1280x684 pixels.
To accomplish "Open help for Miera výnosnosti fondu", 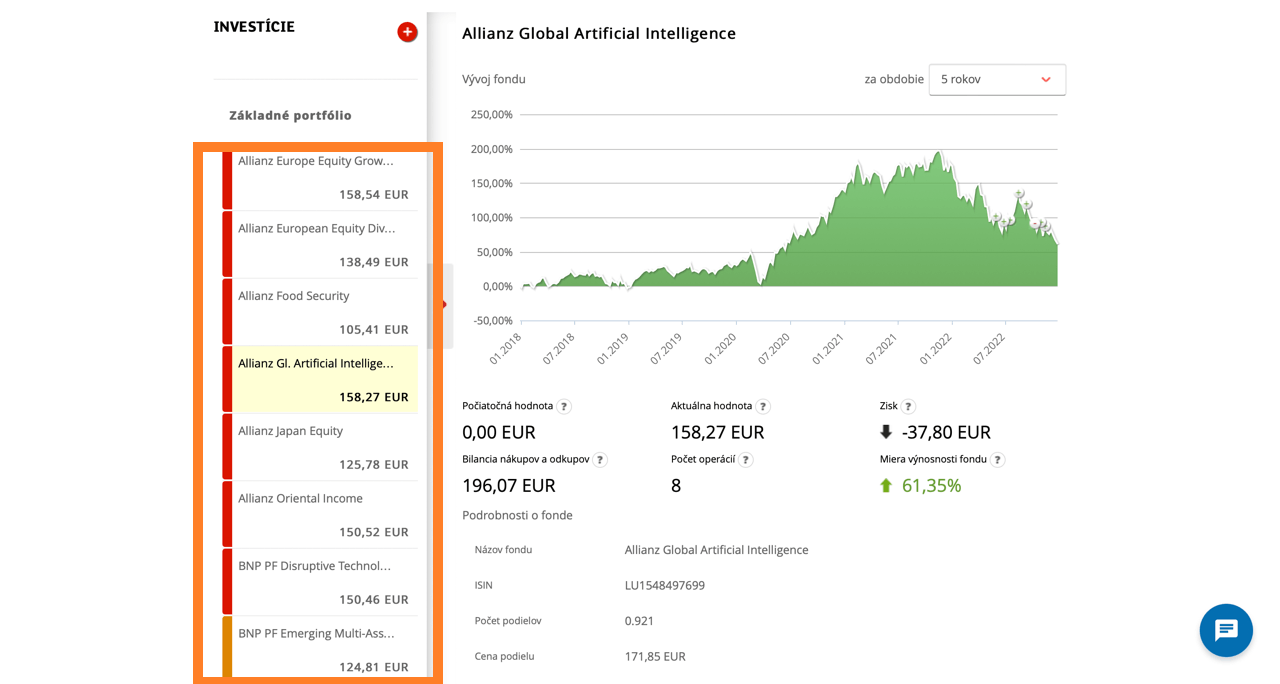I will click(998, 459).
